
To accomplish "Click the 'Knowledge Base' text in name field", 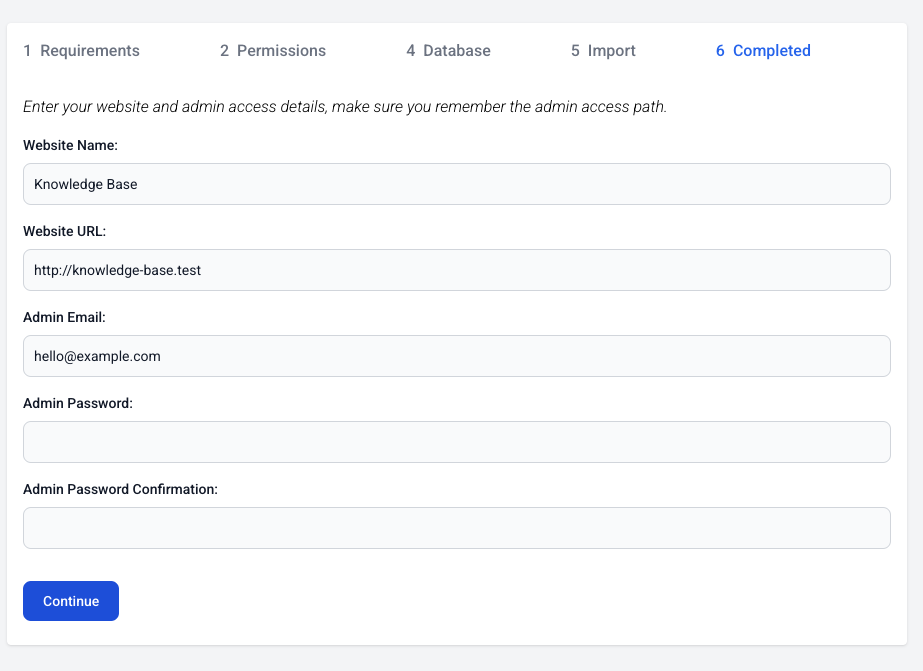I will click(85, 184).
